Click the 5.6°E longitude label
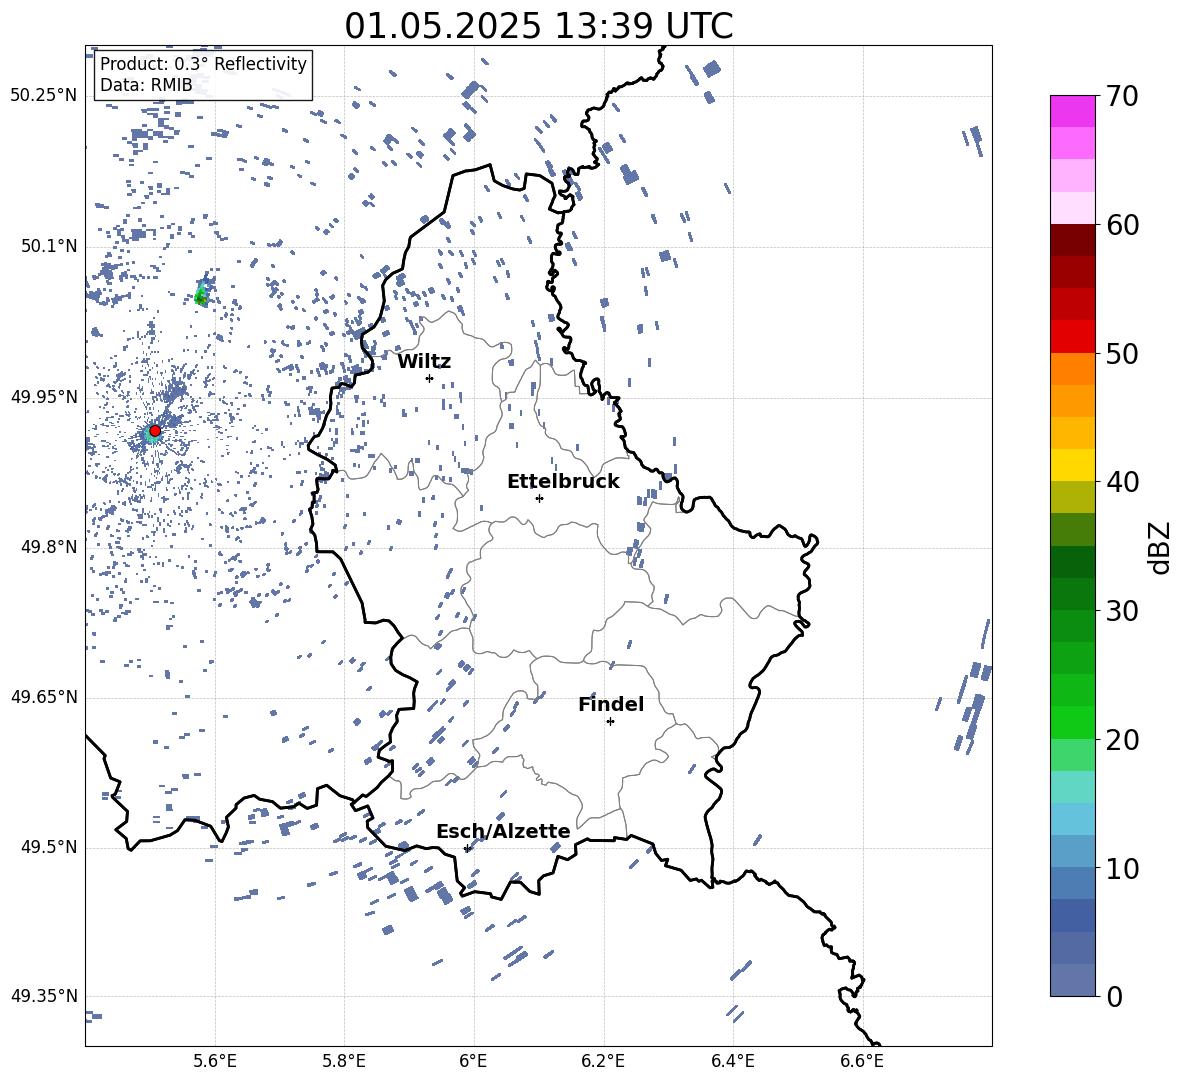1184x1081 pixels. (x=214, y=1061)
